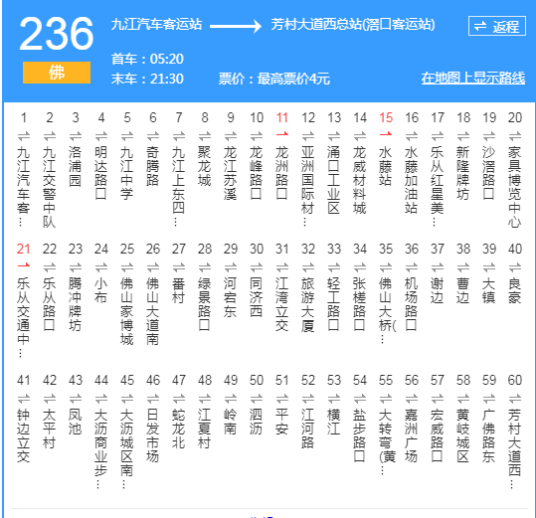Click the large 236 route number
This screenshot has height=518, width=536.
coord(56,34)
